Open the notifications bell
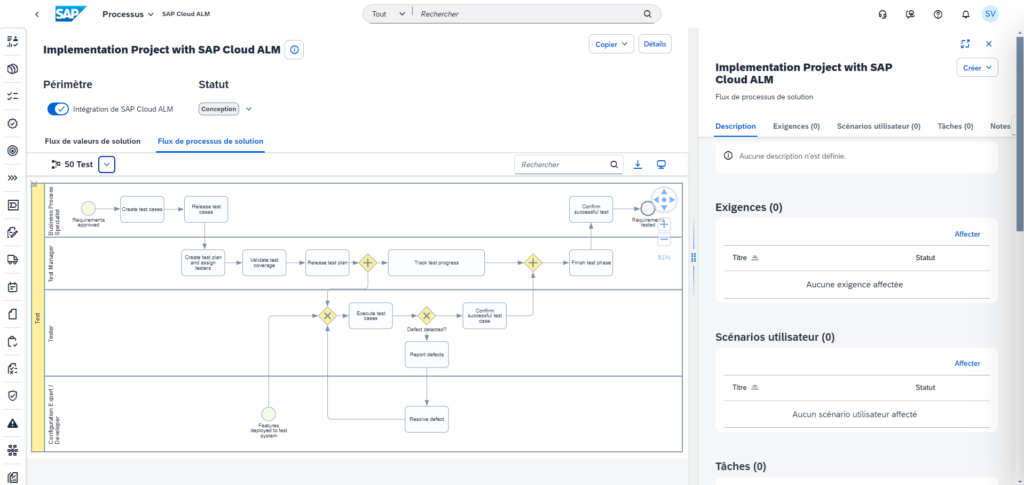Image resolution: width=1024 pixels, height=485 pixels. click(966, 14)
